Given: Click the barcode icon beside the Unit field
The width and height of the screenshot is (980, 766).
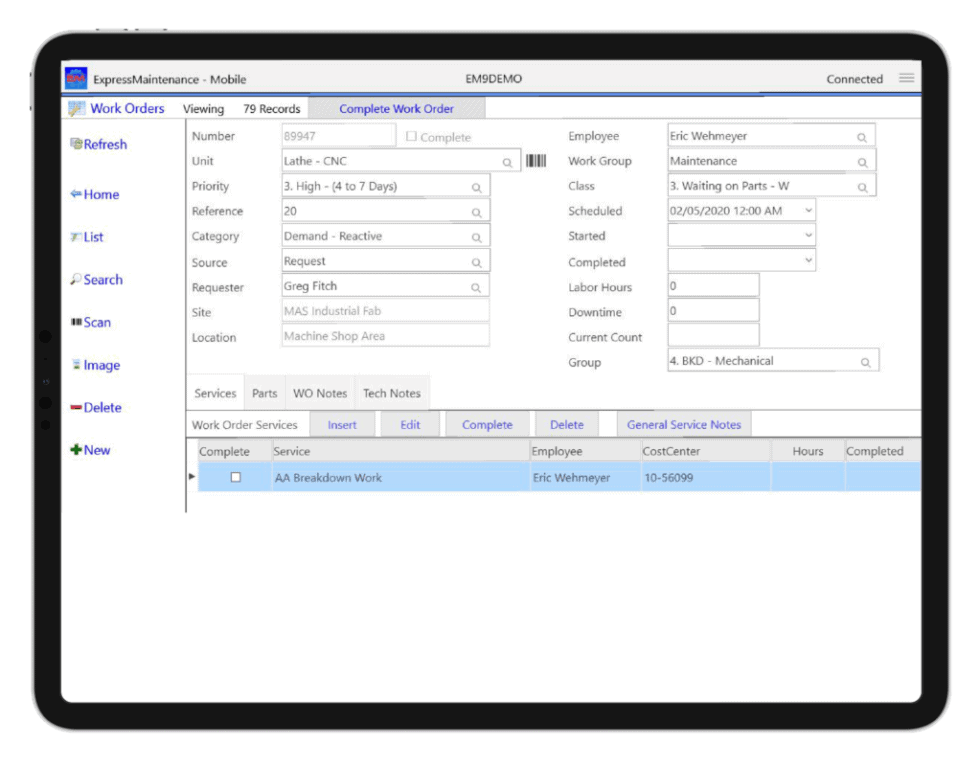Looking at the screenshot, I should tap(537, 161).
